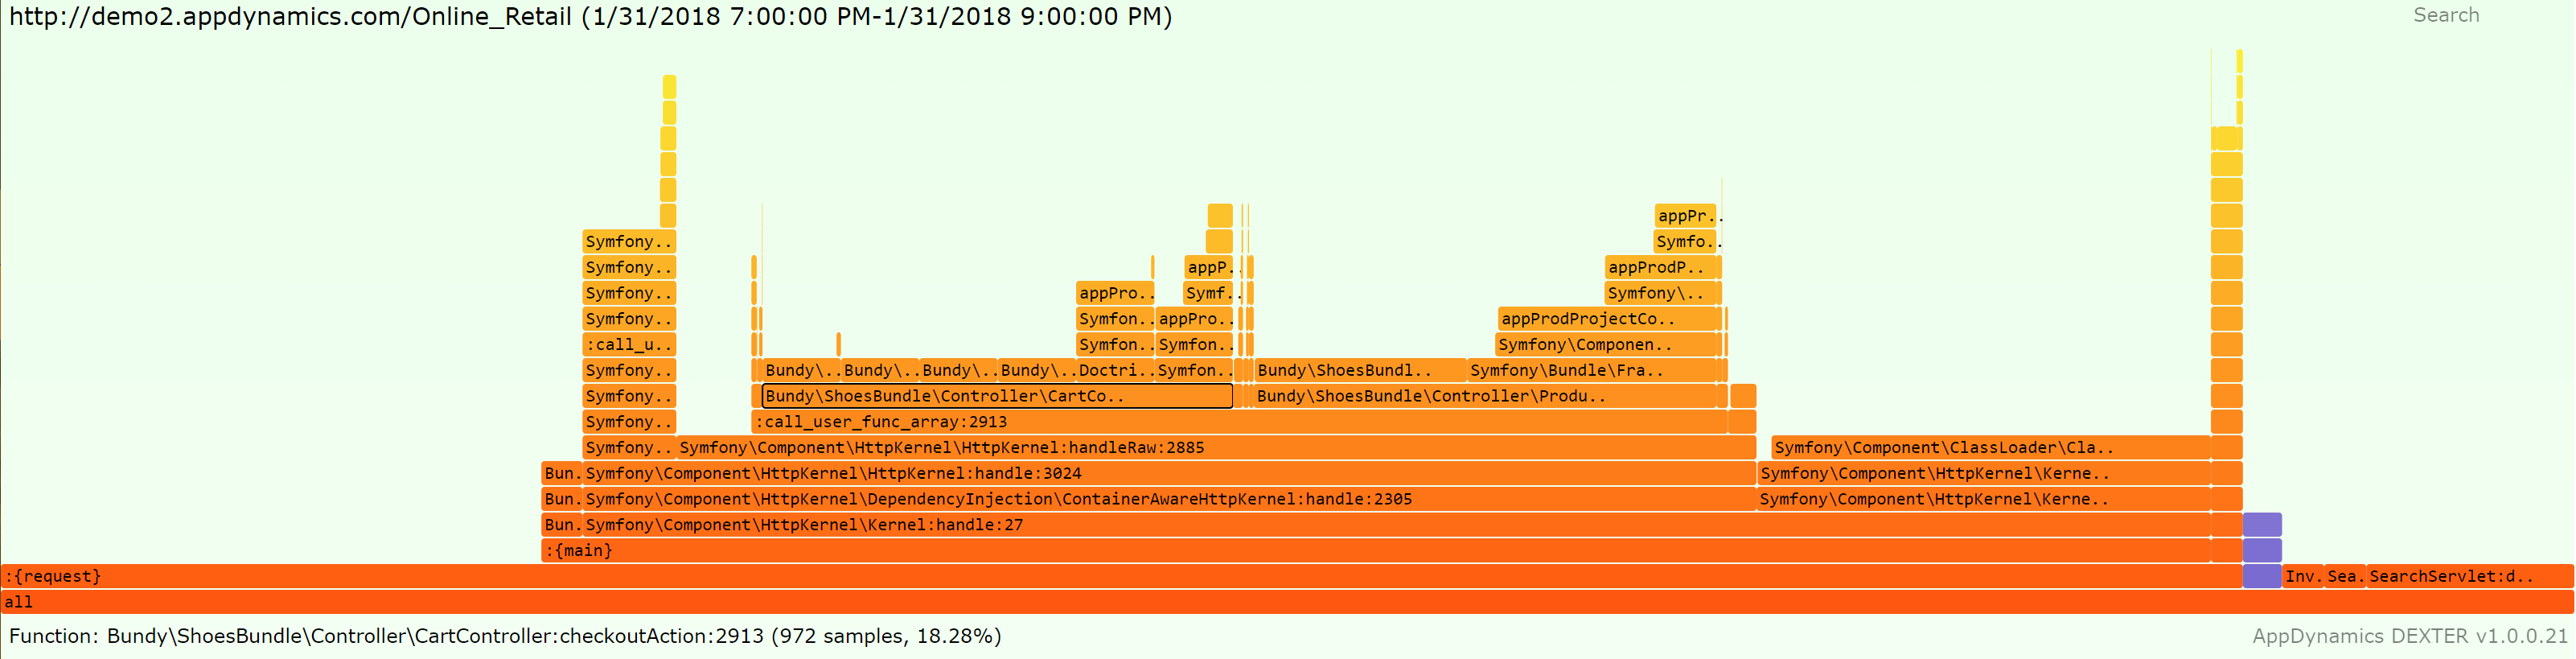Click the purple block beside :{main}

coord(2261,550)
